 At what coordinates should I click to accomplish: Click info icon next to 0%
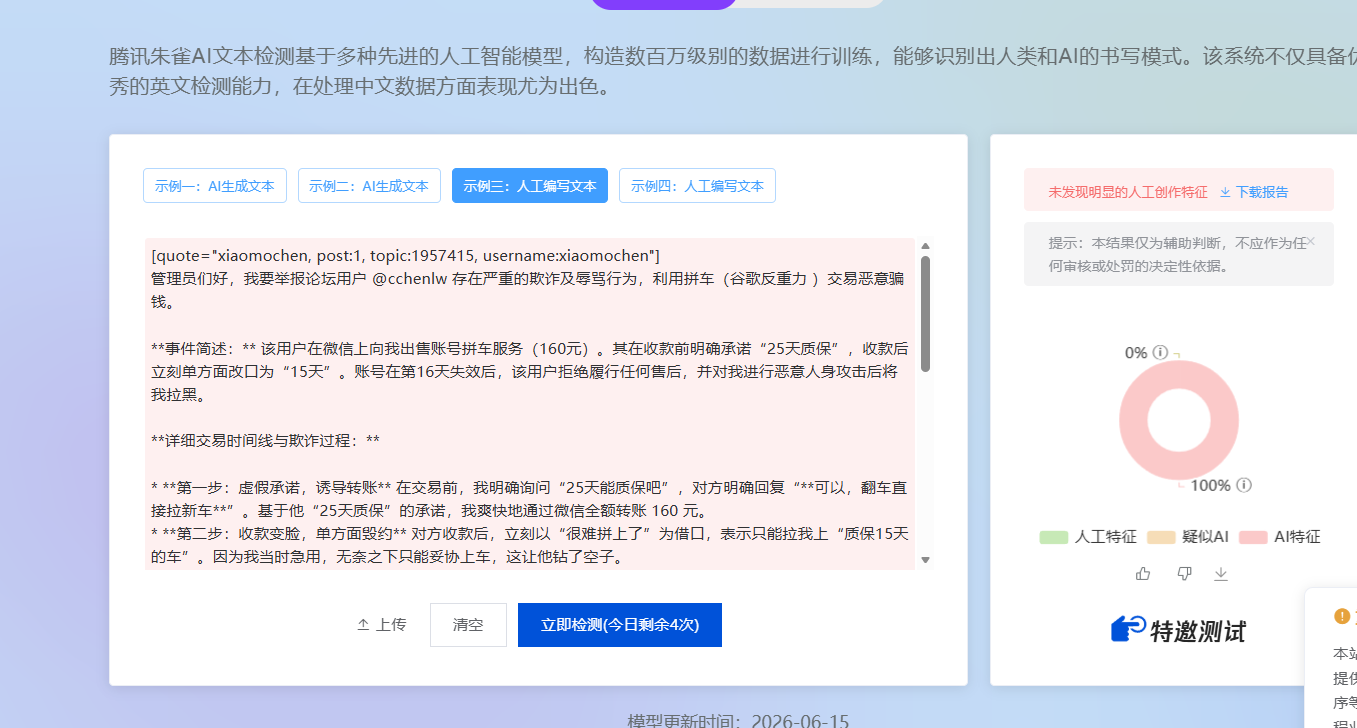coord(1160,352)
